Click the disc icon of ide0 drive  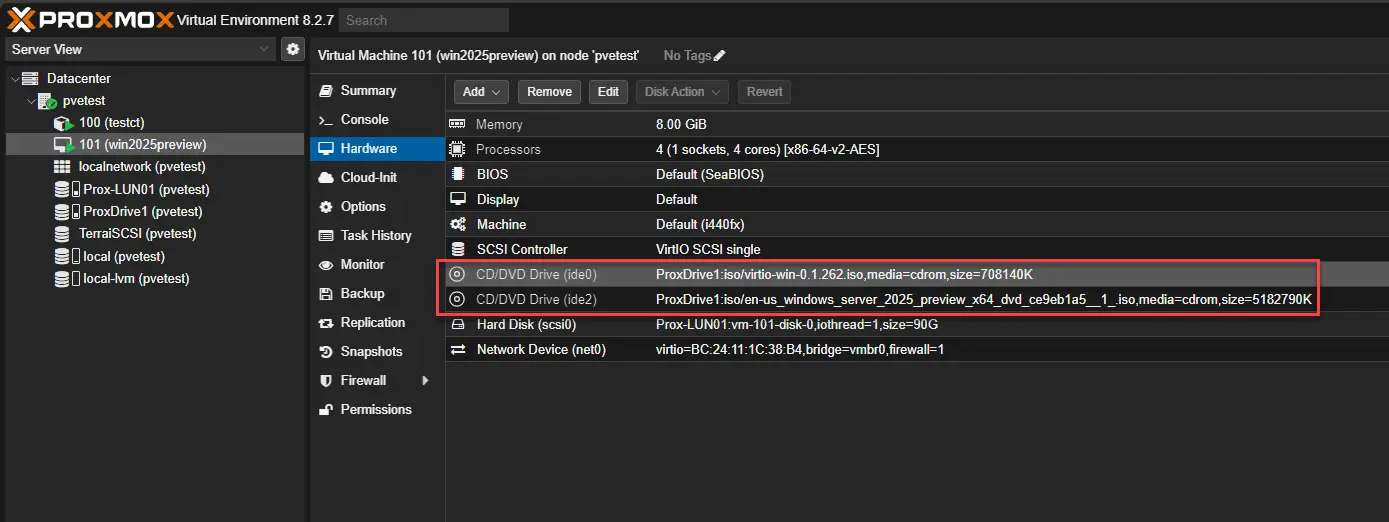[x=457, y=274]
